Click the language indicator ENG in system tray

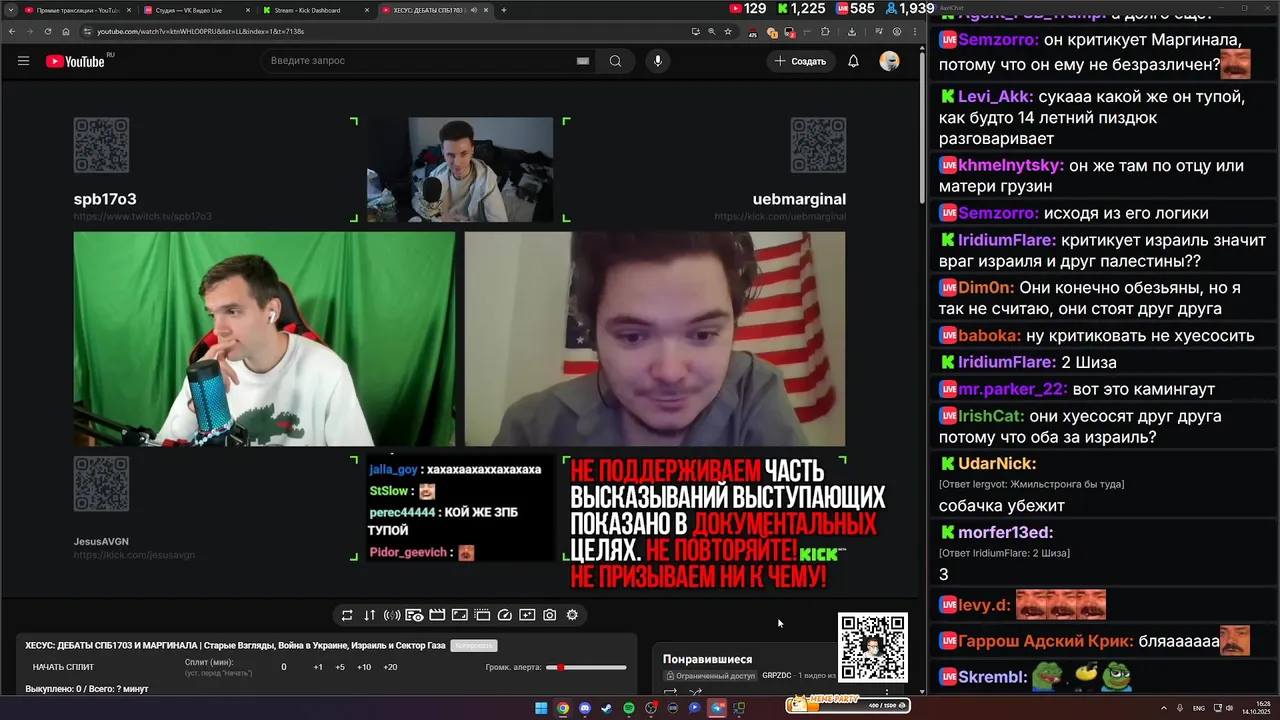pos(1199,708)
